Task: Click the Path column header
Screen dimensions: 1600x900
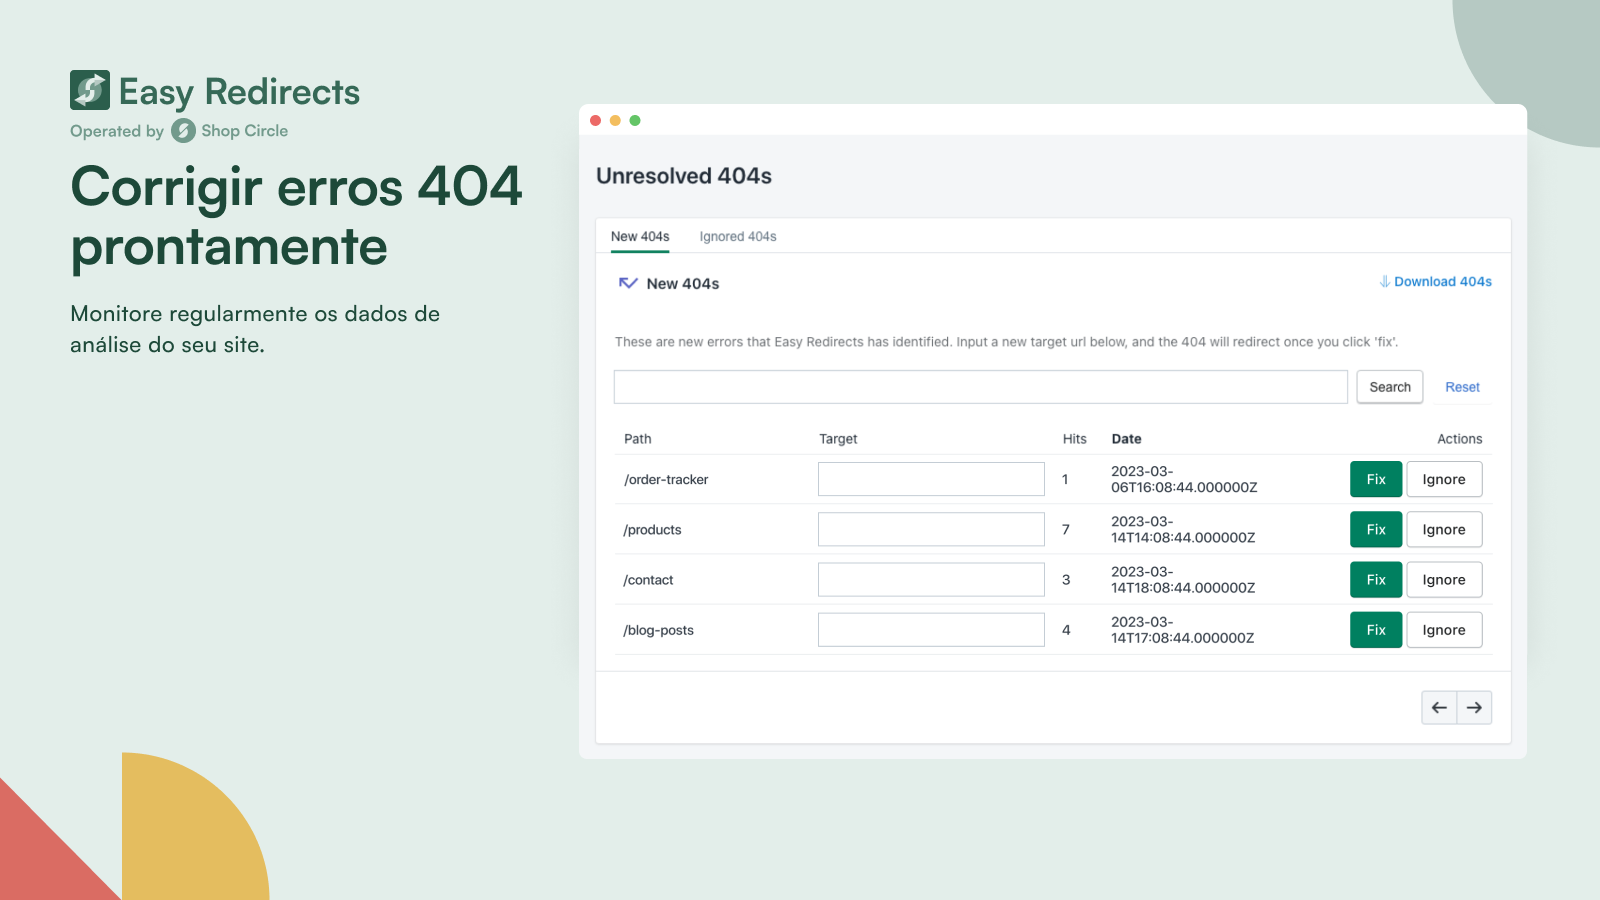Action: click(x=637, y=439)
